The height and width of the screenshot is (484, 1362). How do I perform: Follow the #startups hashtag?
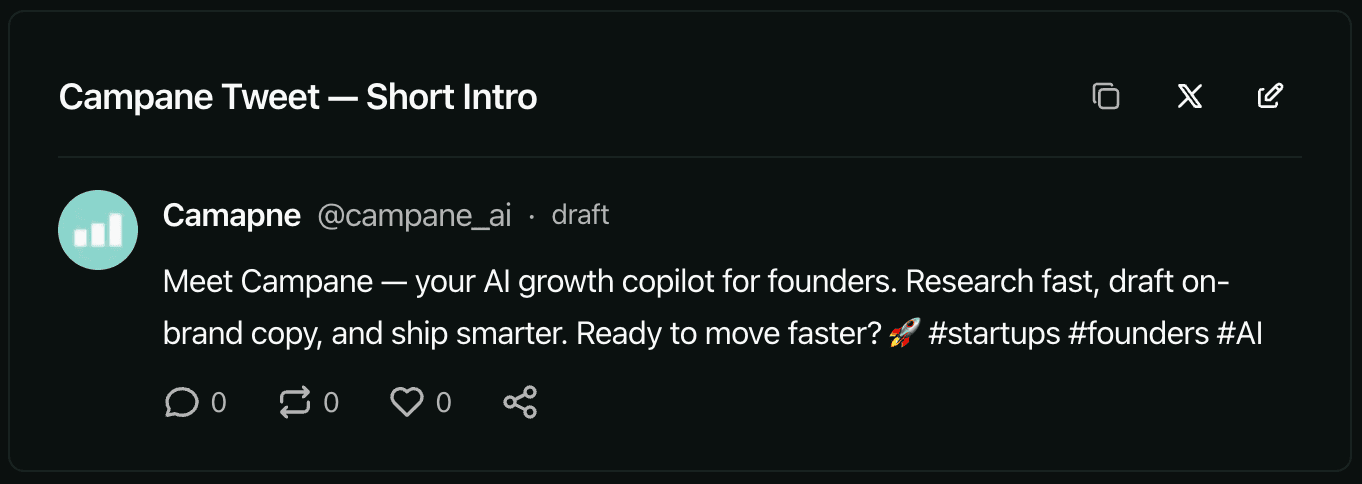[994, 333]
